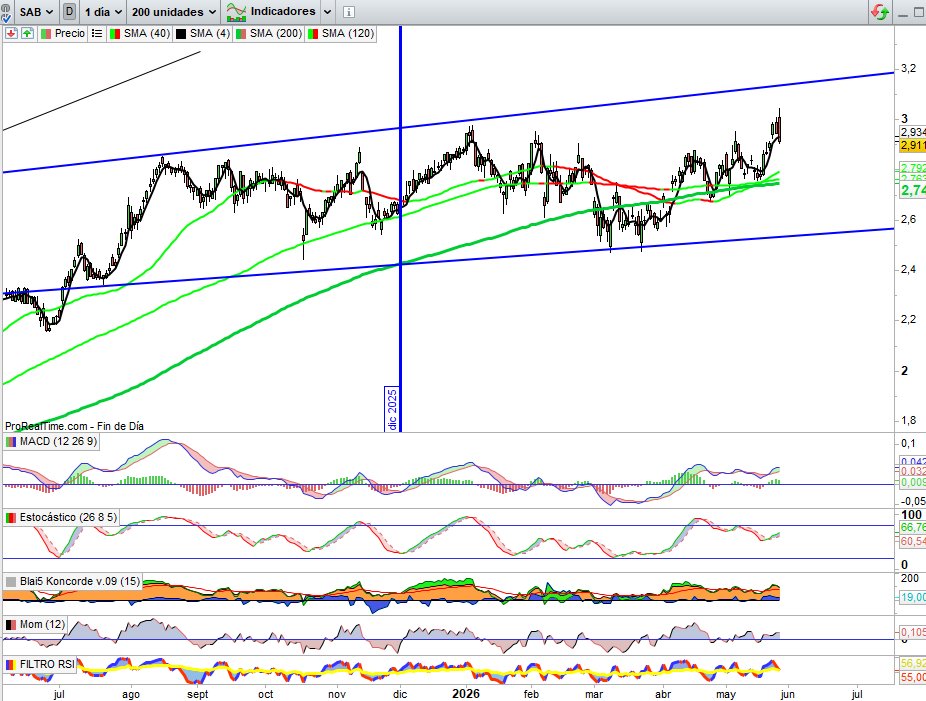Click the red-green refresh arrows icon
Viewport: 926px width, 701px height.
click(880, 12)
